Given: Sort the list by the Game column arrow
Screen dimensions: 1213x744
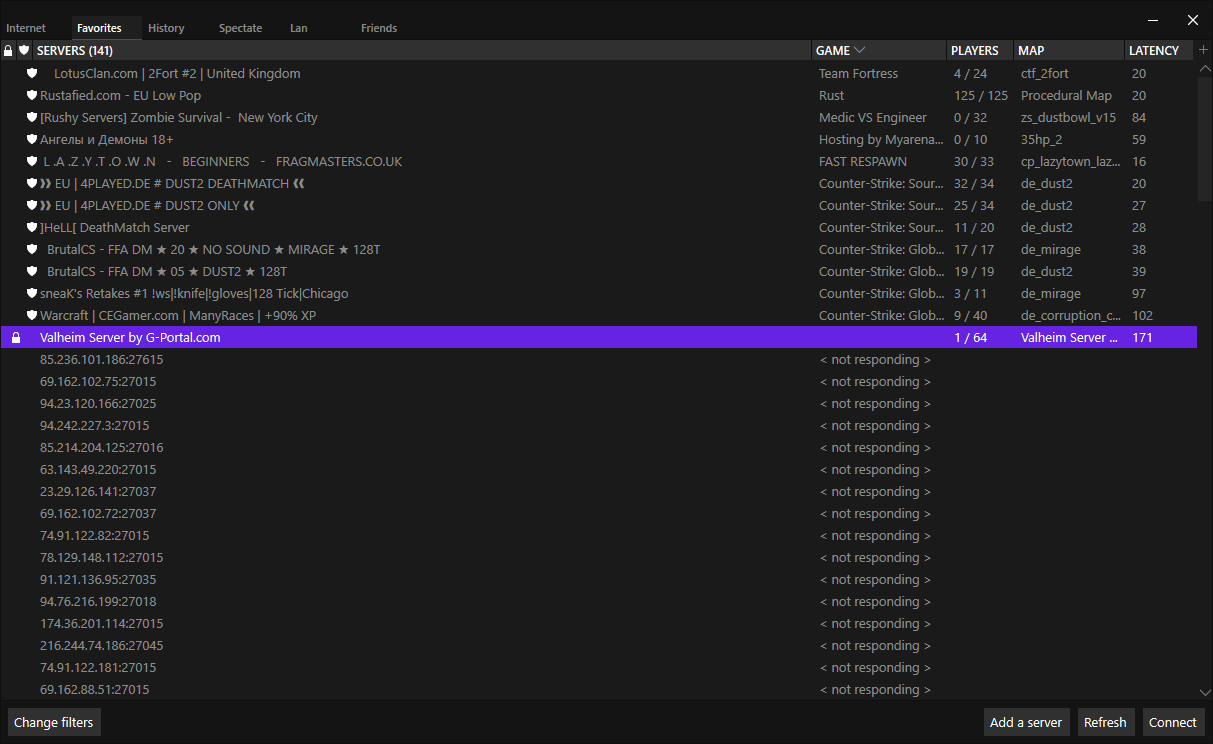Looking at the screenshot, I should point(860,51).
